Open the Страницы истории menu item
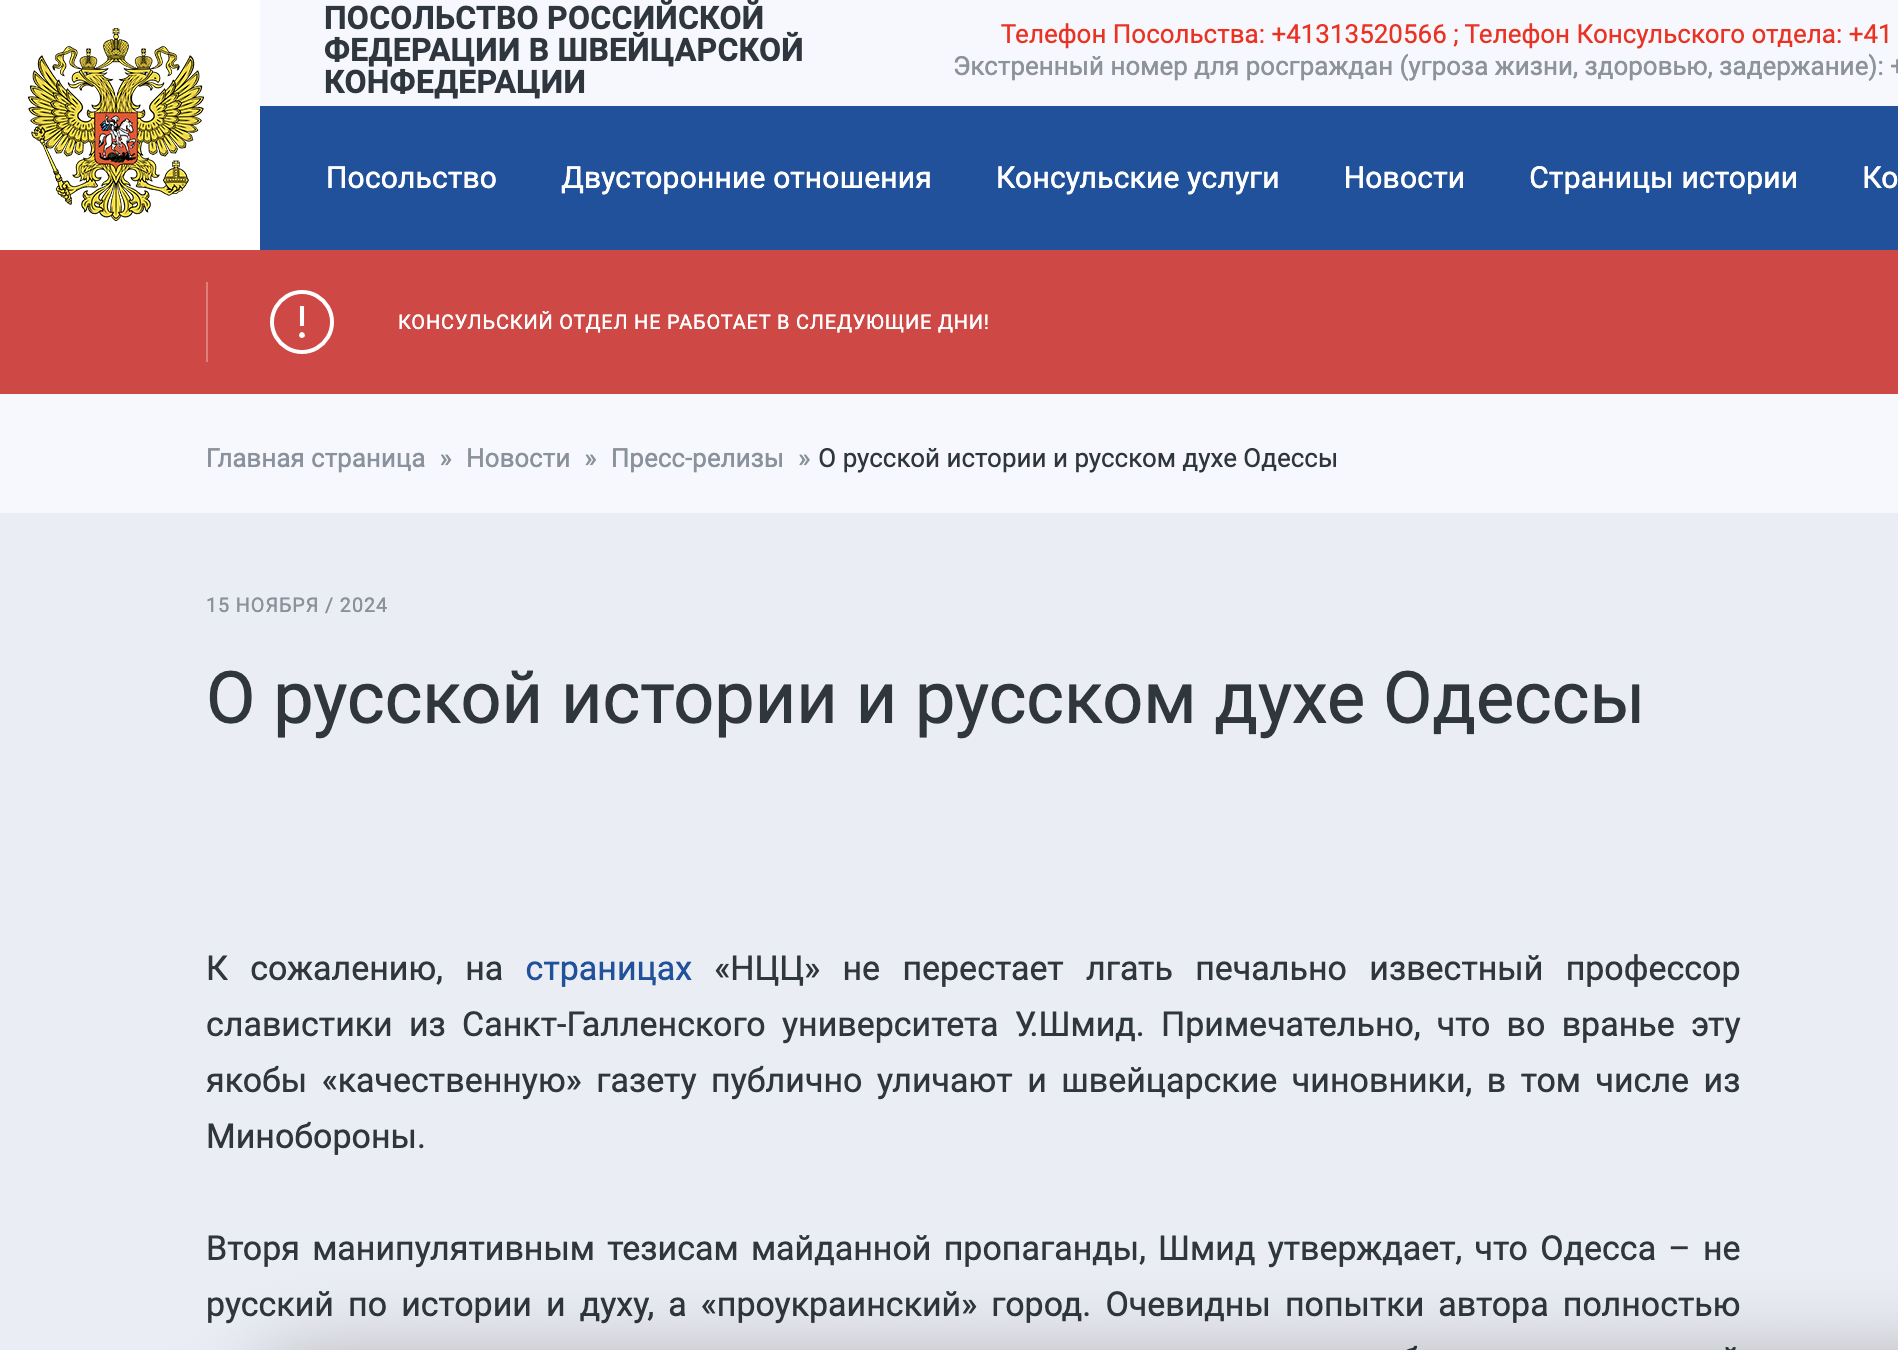 point(1662,178)
